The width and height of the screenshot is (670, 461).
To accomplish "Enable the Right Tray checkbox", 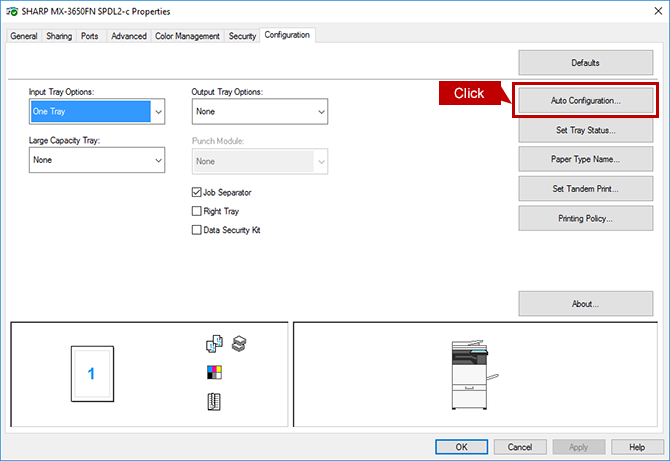I will click(x=197, y=211).
